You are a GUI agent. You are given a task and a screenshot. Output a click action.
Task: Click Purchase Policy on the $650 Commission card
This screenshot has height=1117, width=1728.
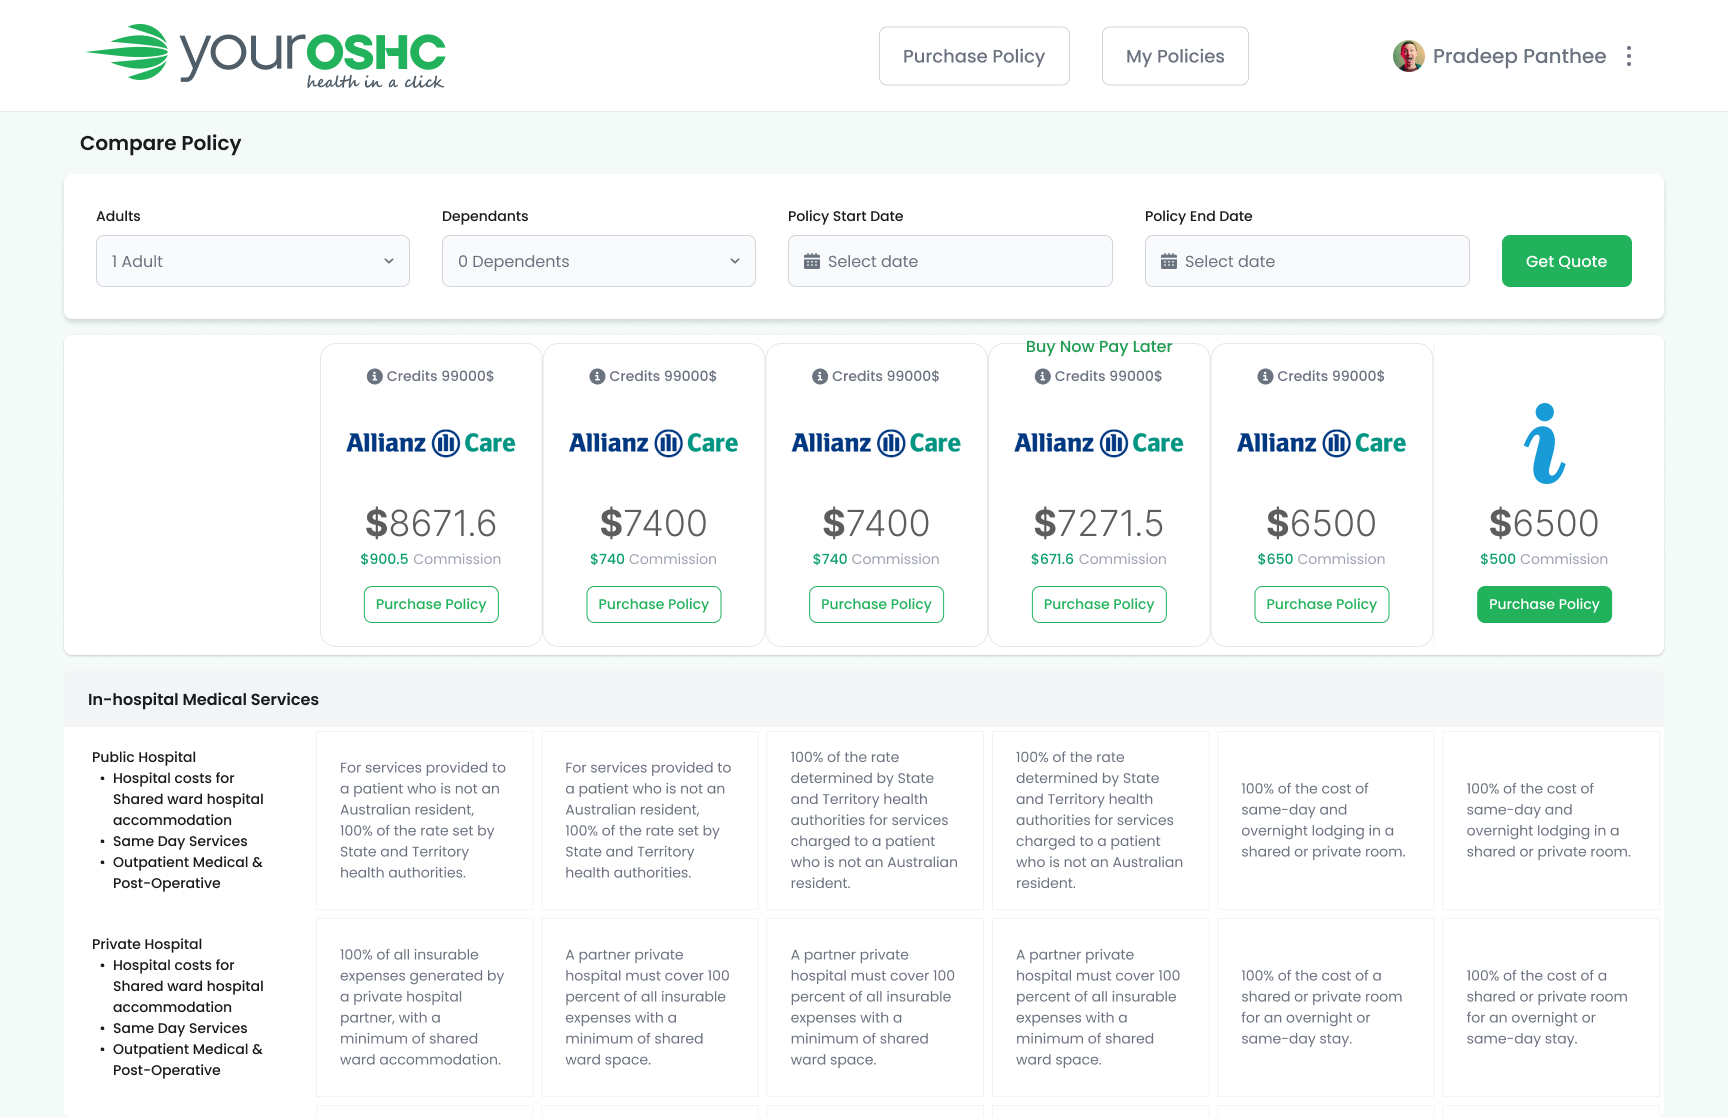click(1321, 604)
